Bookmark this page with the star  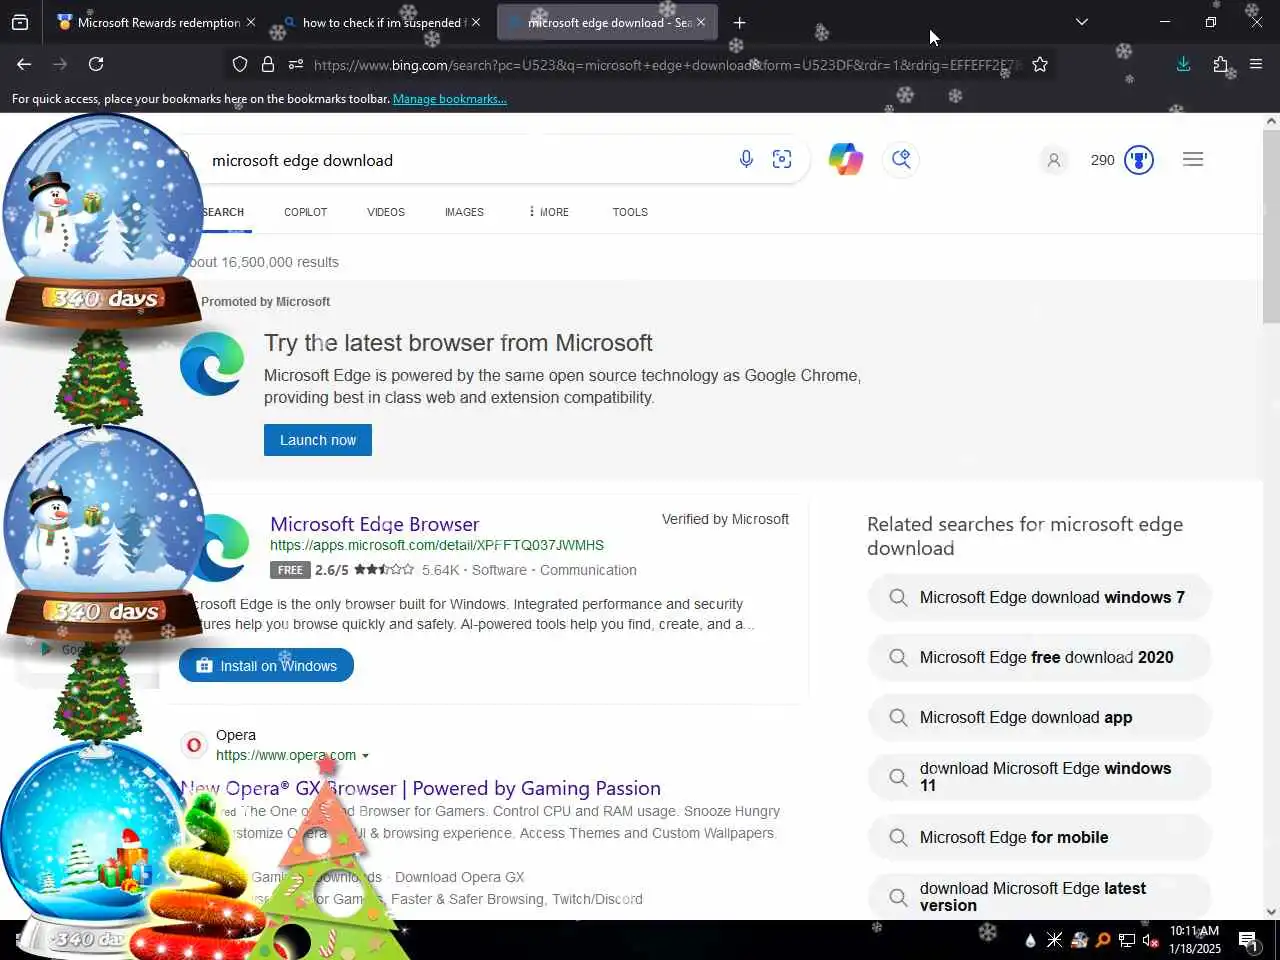[x=1040, y=64]
